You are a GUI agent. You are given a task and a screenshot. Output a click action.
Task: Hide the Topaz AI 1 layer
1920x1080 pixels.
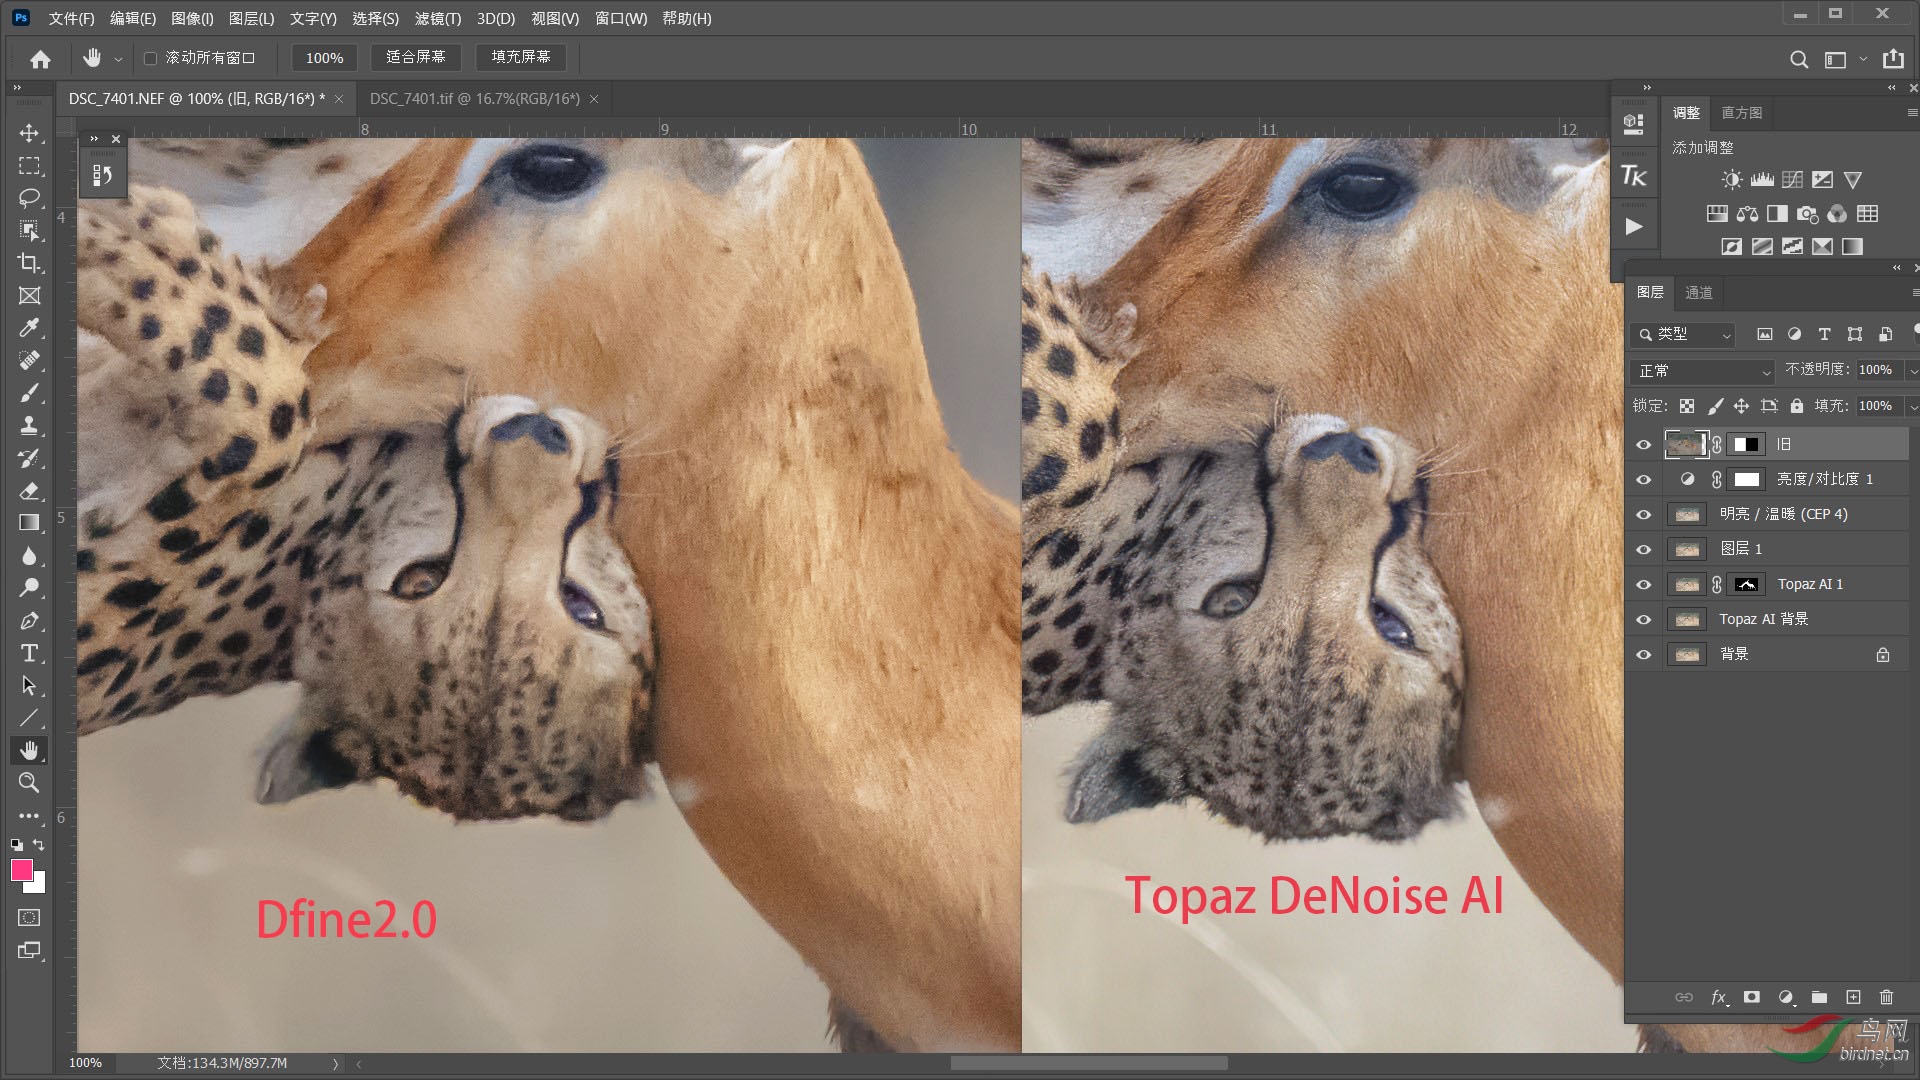[x=1643, y=584]
